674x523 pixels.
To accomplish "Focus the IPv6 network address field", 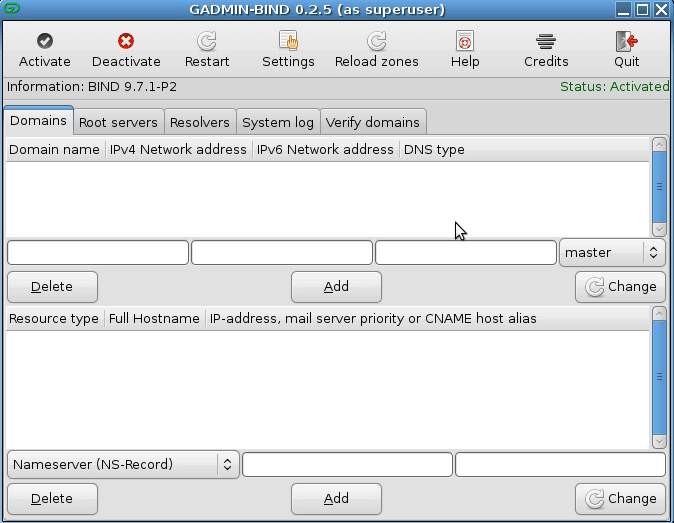I will coord(466,253).
